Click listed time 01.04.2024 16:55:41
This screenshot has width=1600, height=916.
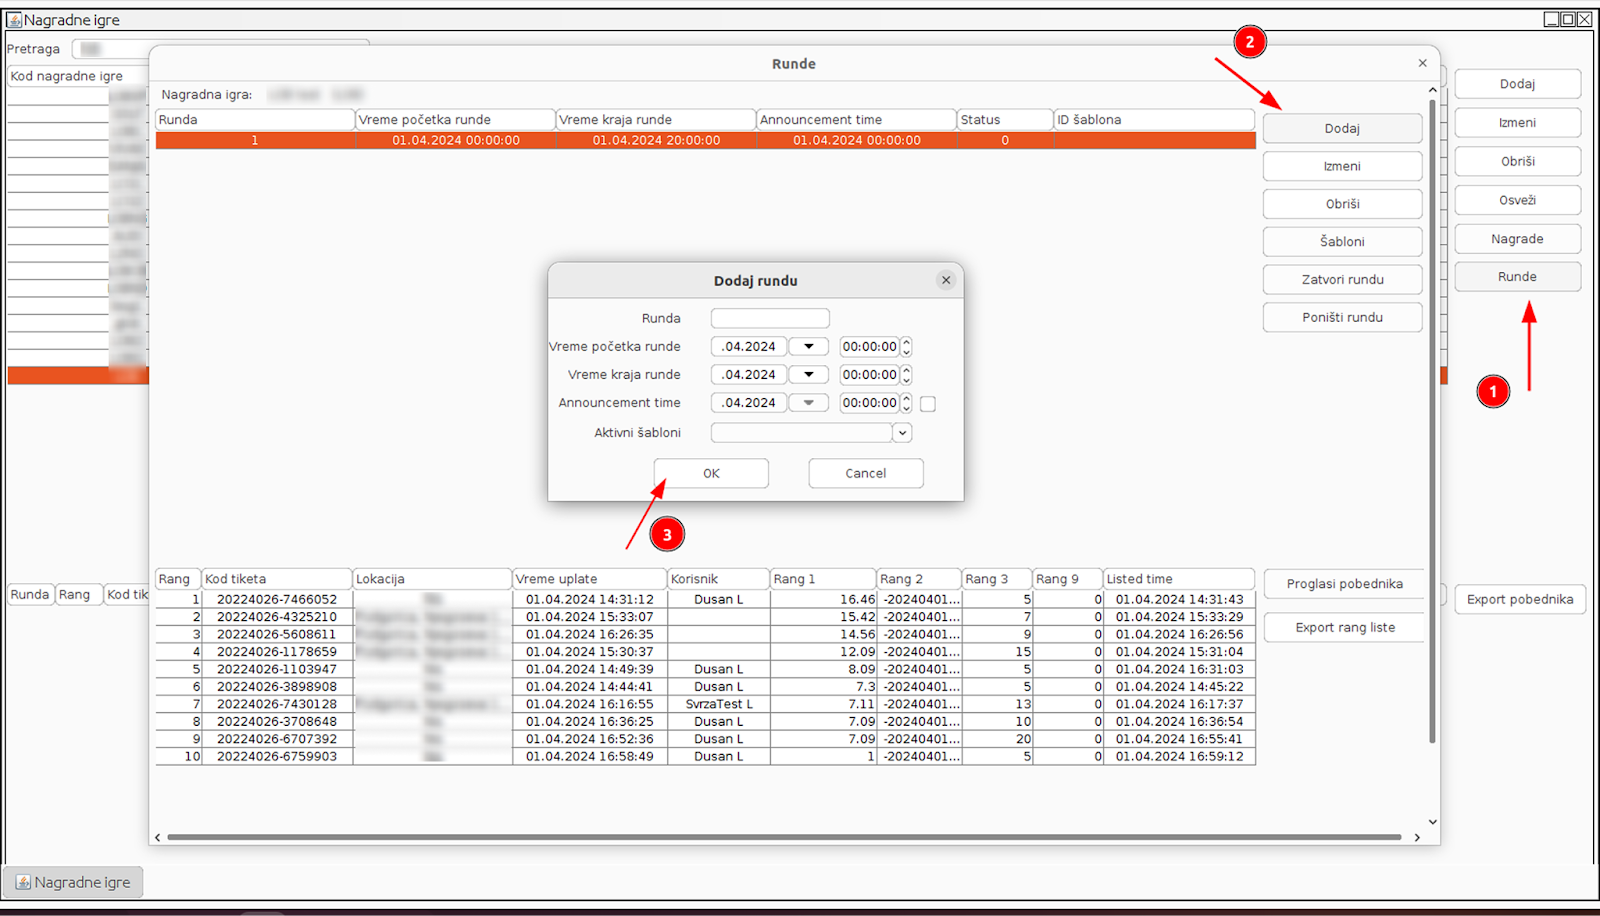(1179, 739)
